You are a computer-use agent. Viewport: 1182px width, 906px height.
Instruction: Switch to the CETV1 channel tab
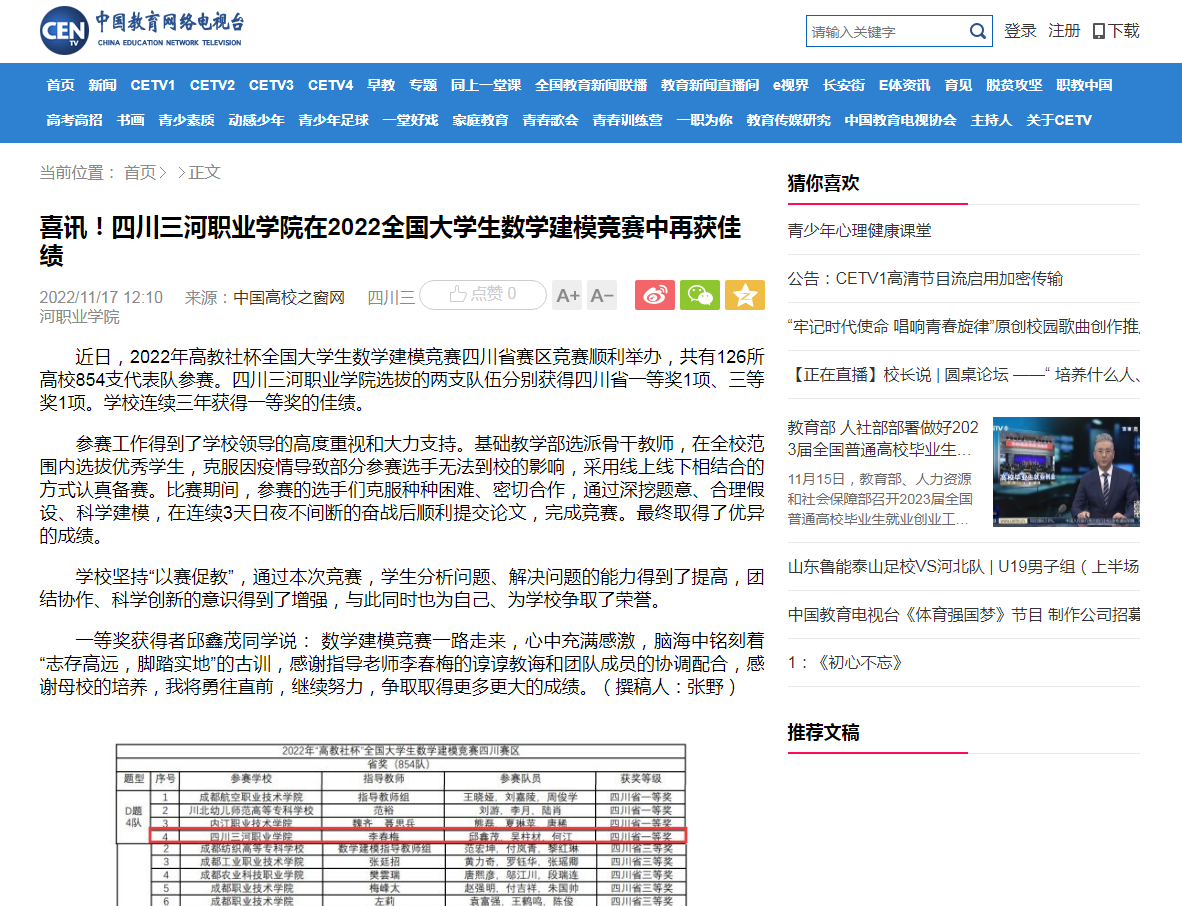tap(153, 85)
